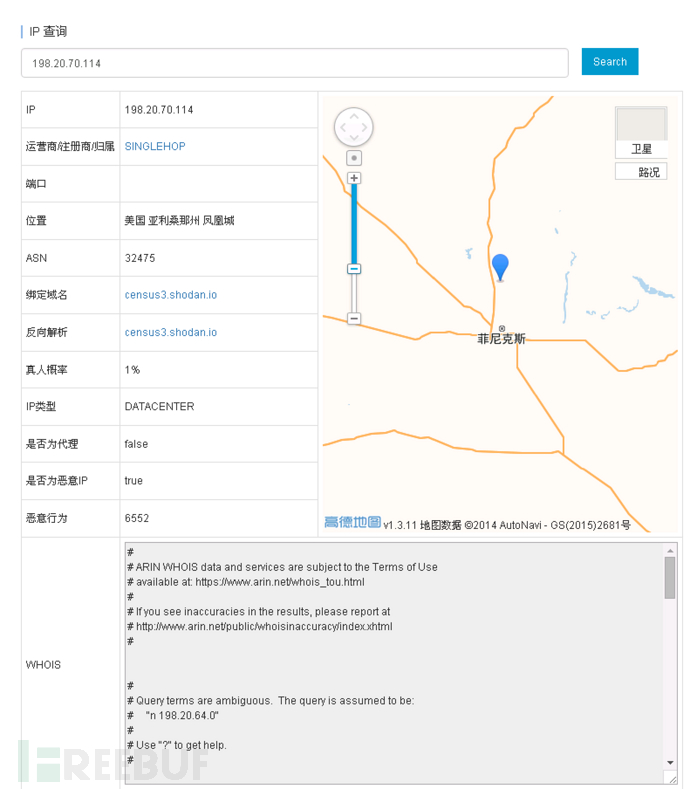Click the blue location pin marker

(500, 267)
